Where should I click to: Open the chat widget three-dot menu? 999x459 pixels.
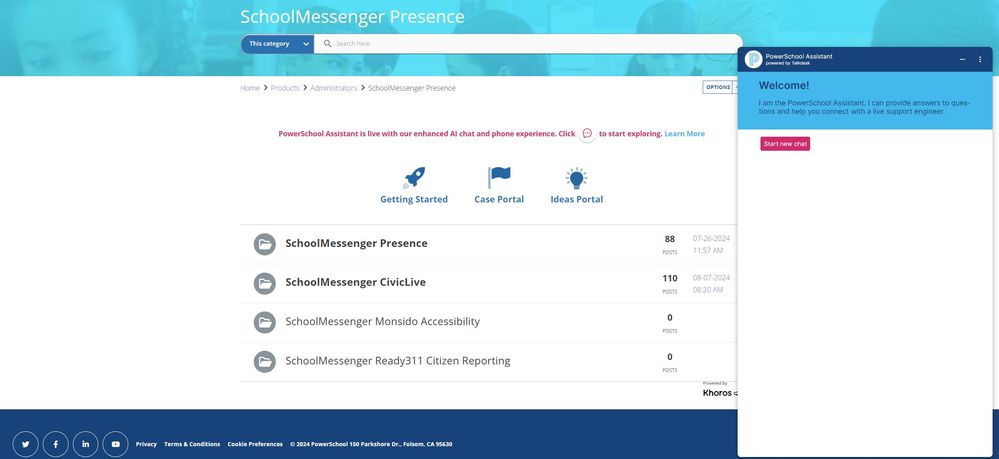(x=980, y=60)
